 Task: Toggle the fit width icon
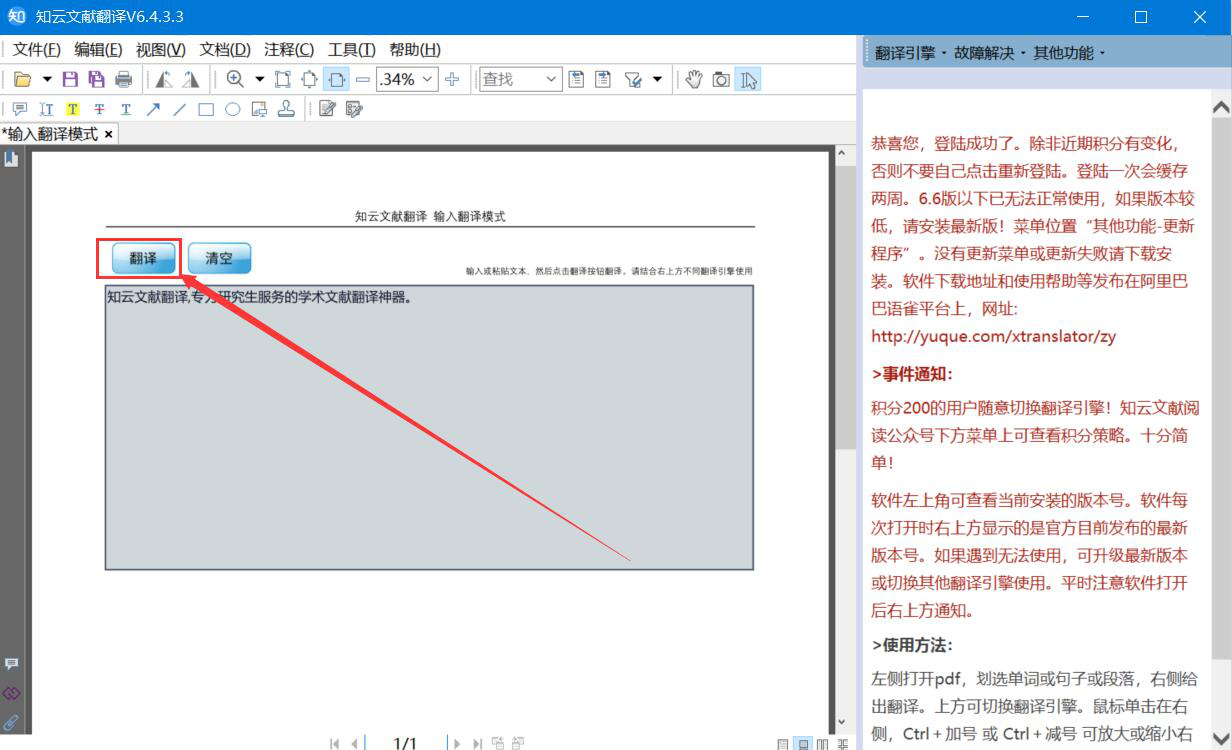click(x=336, y=79)
